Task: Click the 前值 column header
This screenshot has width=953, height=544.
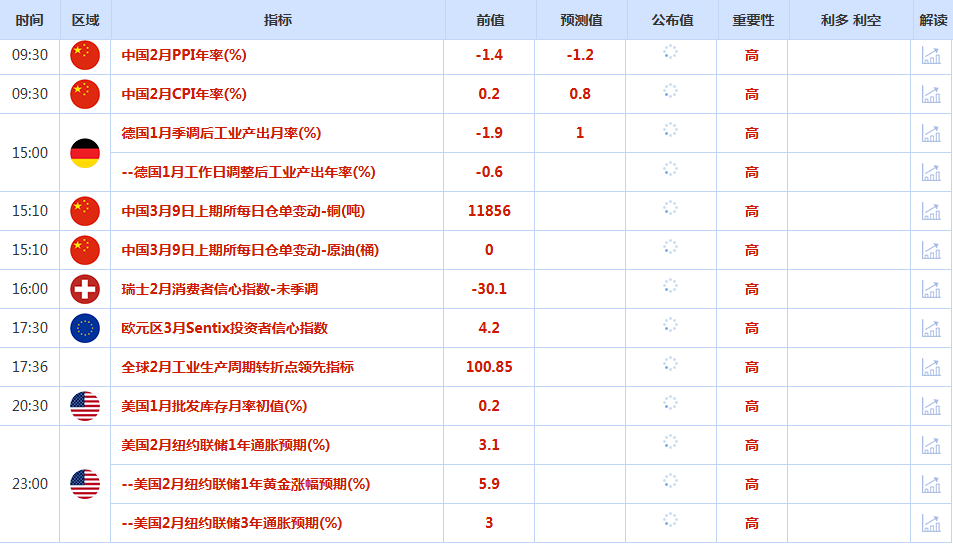Action: click(x=490, y=20)
